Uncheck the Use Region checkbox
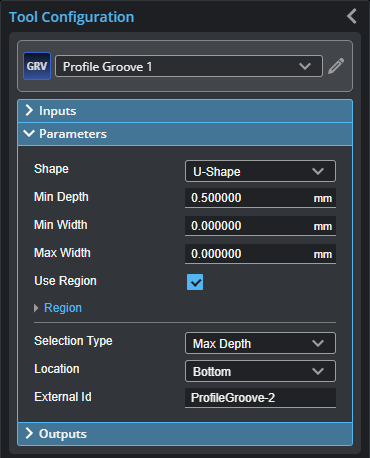The height and width of the screenshot is (458, 370). (x=195, y=282)
